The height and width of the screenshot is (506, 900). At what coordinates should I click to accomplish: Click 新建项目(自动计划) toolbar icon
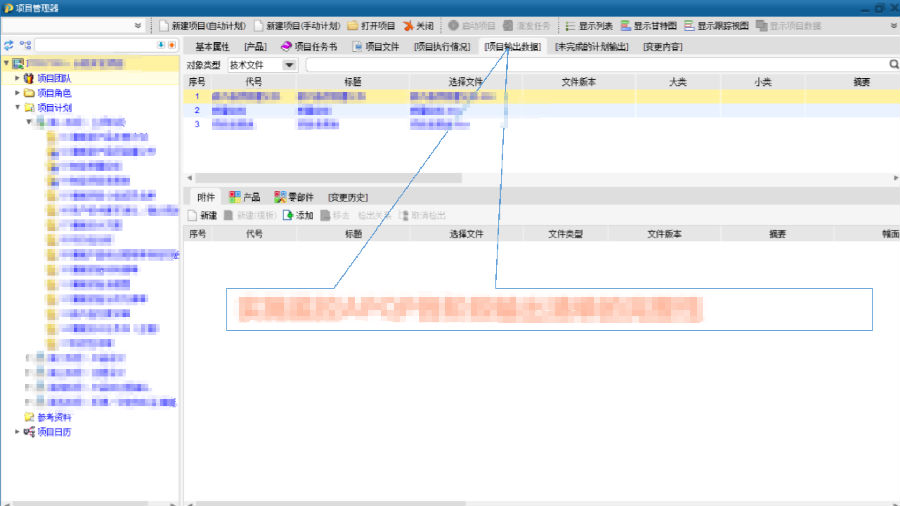(164, 26)
